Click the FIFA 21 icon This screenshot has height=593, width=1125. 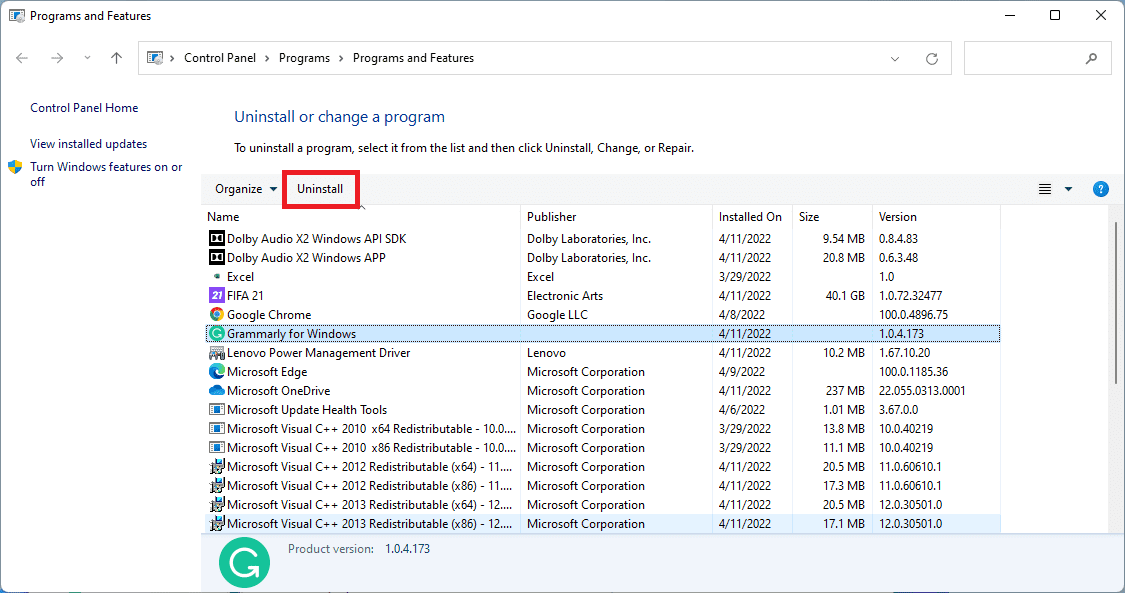tap(216, 295)
